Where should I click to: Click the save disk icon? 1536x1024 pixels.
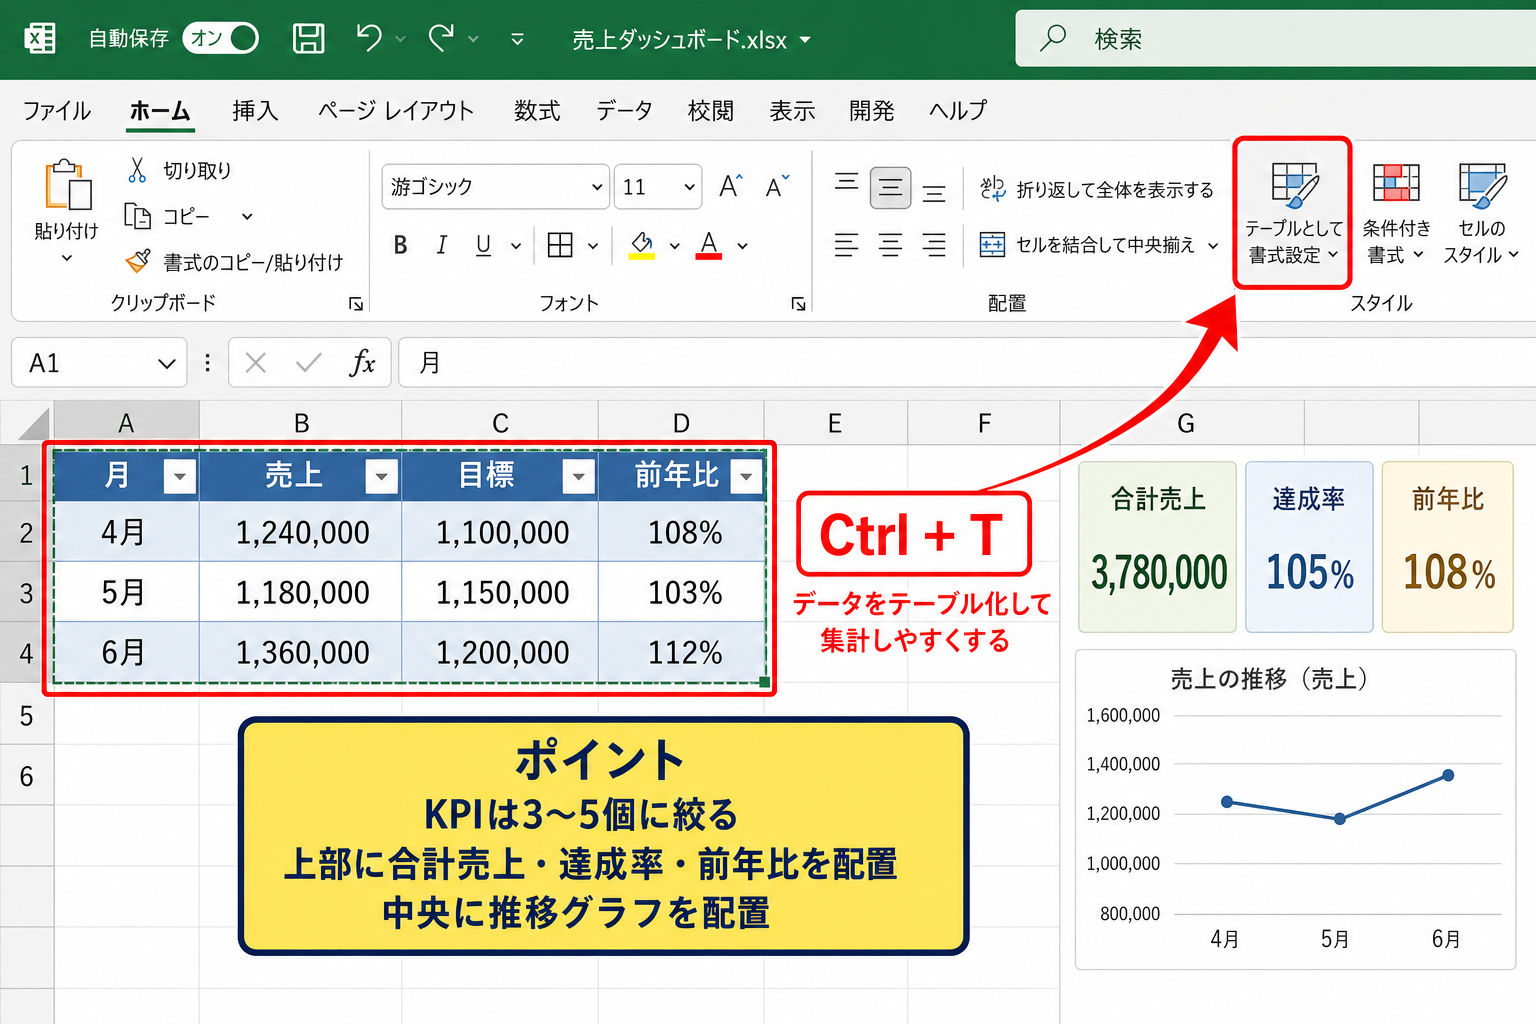pyautogui.click(x=308, y=39)
